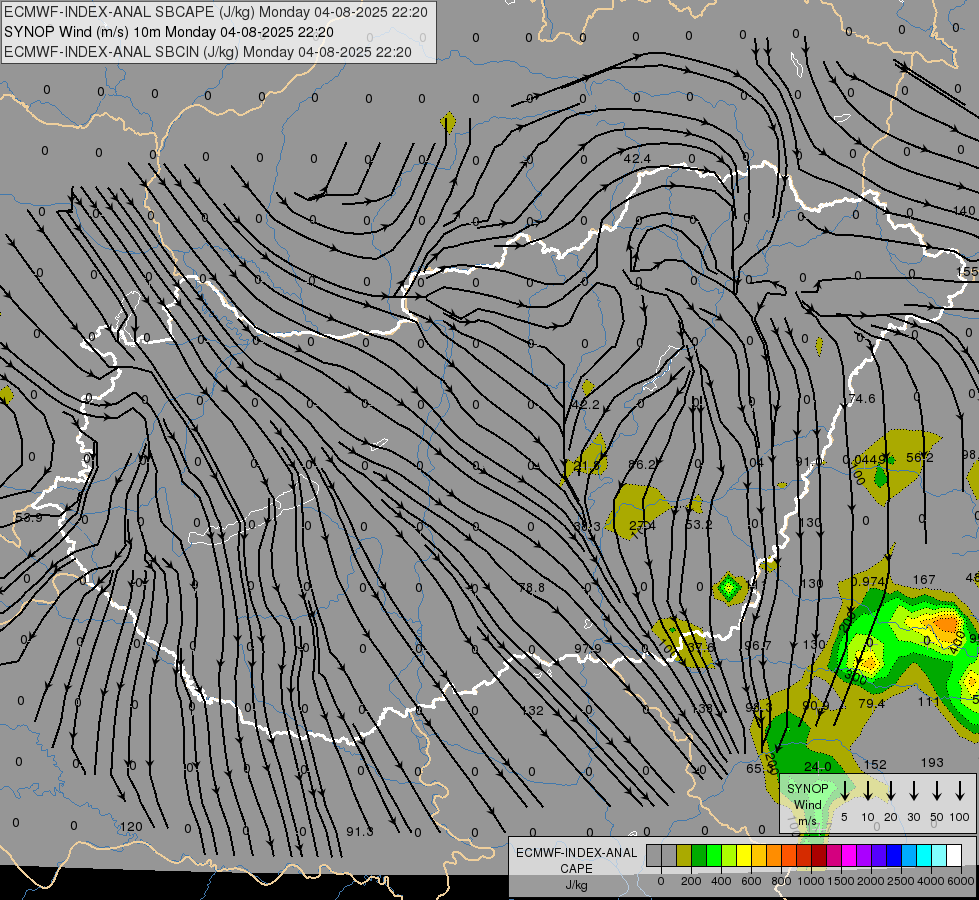Select the pure blue swatch before 2500
The image size is (979, 900).
click(x=894, y=856)
